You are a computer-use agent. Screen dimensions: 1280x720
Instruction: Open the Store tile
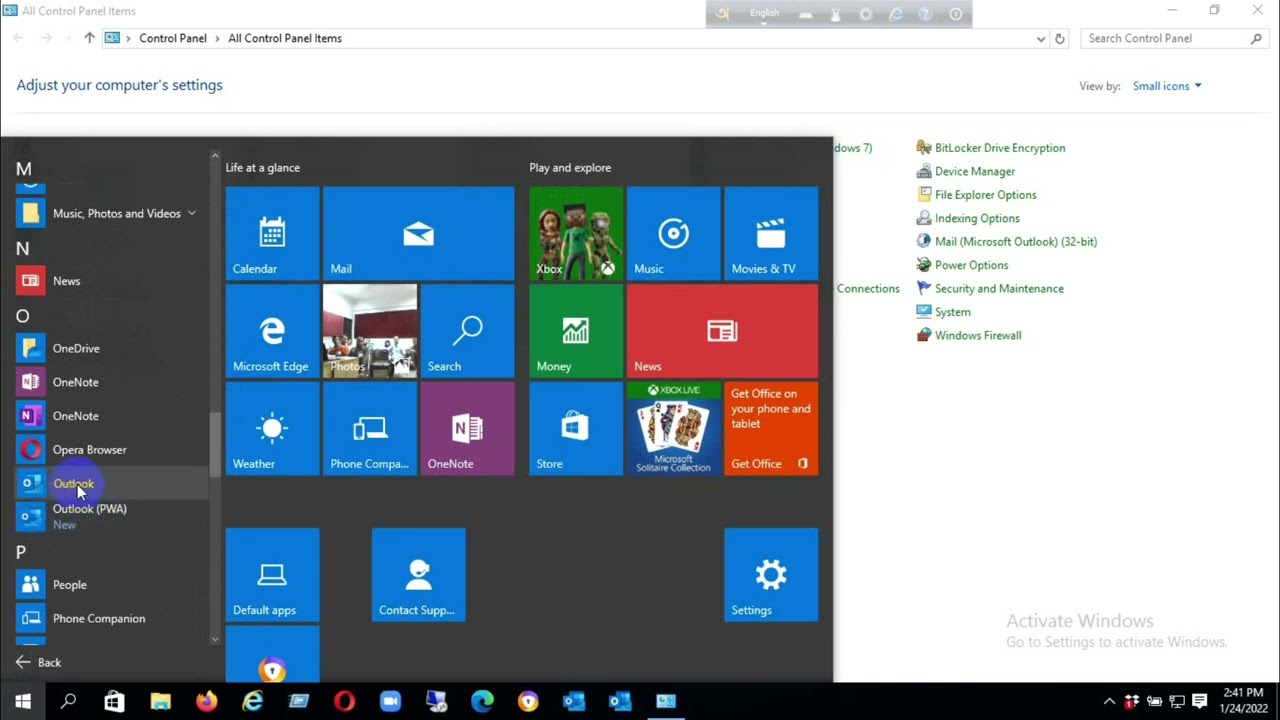575,428
